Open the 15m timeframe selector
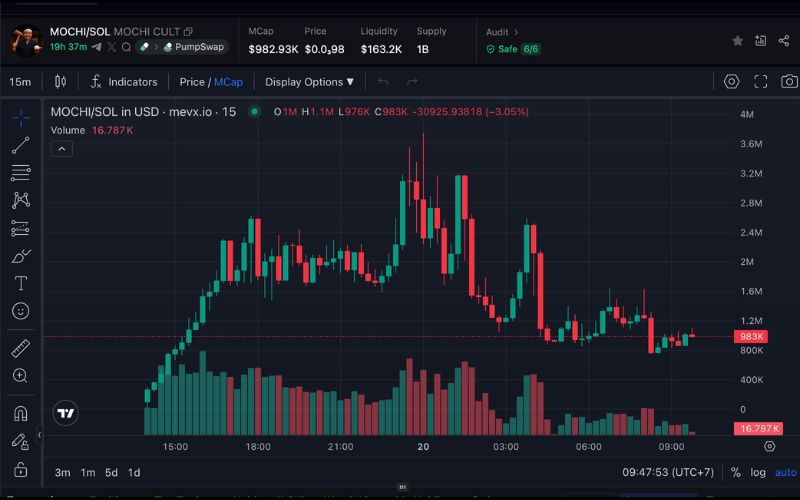 20,82
